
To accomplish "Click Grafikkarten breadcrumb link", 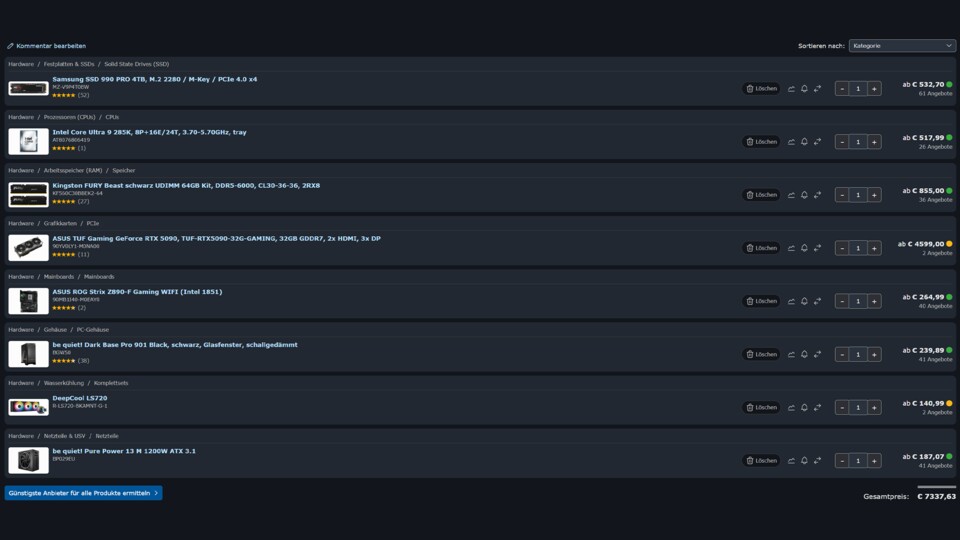I will coord(60,223).
